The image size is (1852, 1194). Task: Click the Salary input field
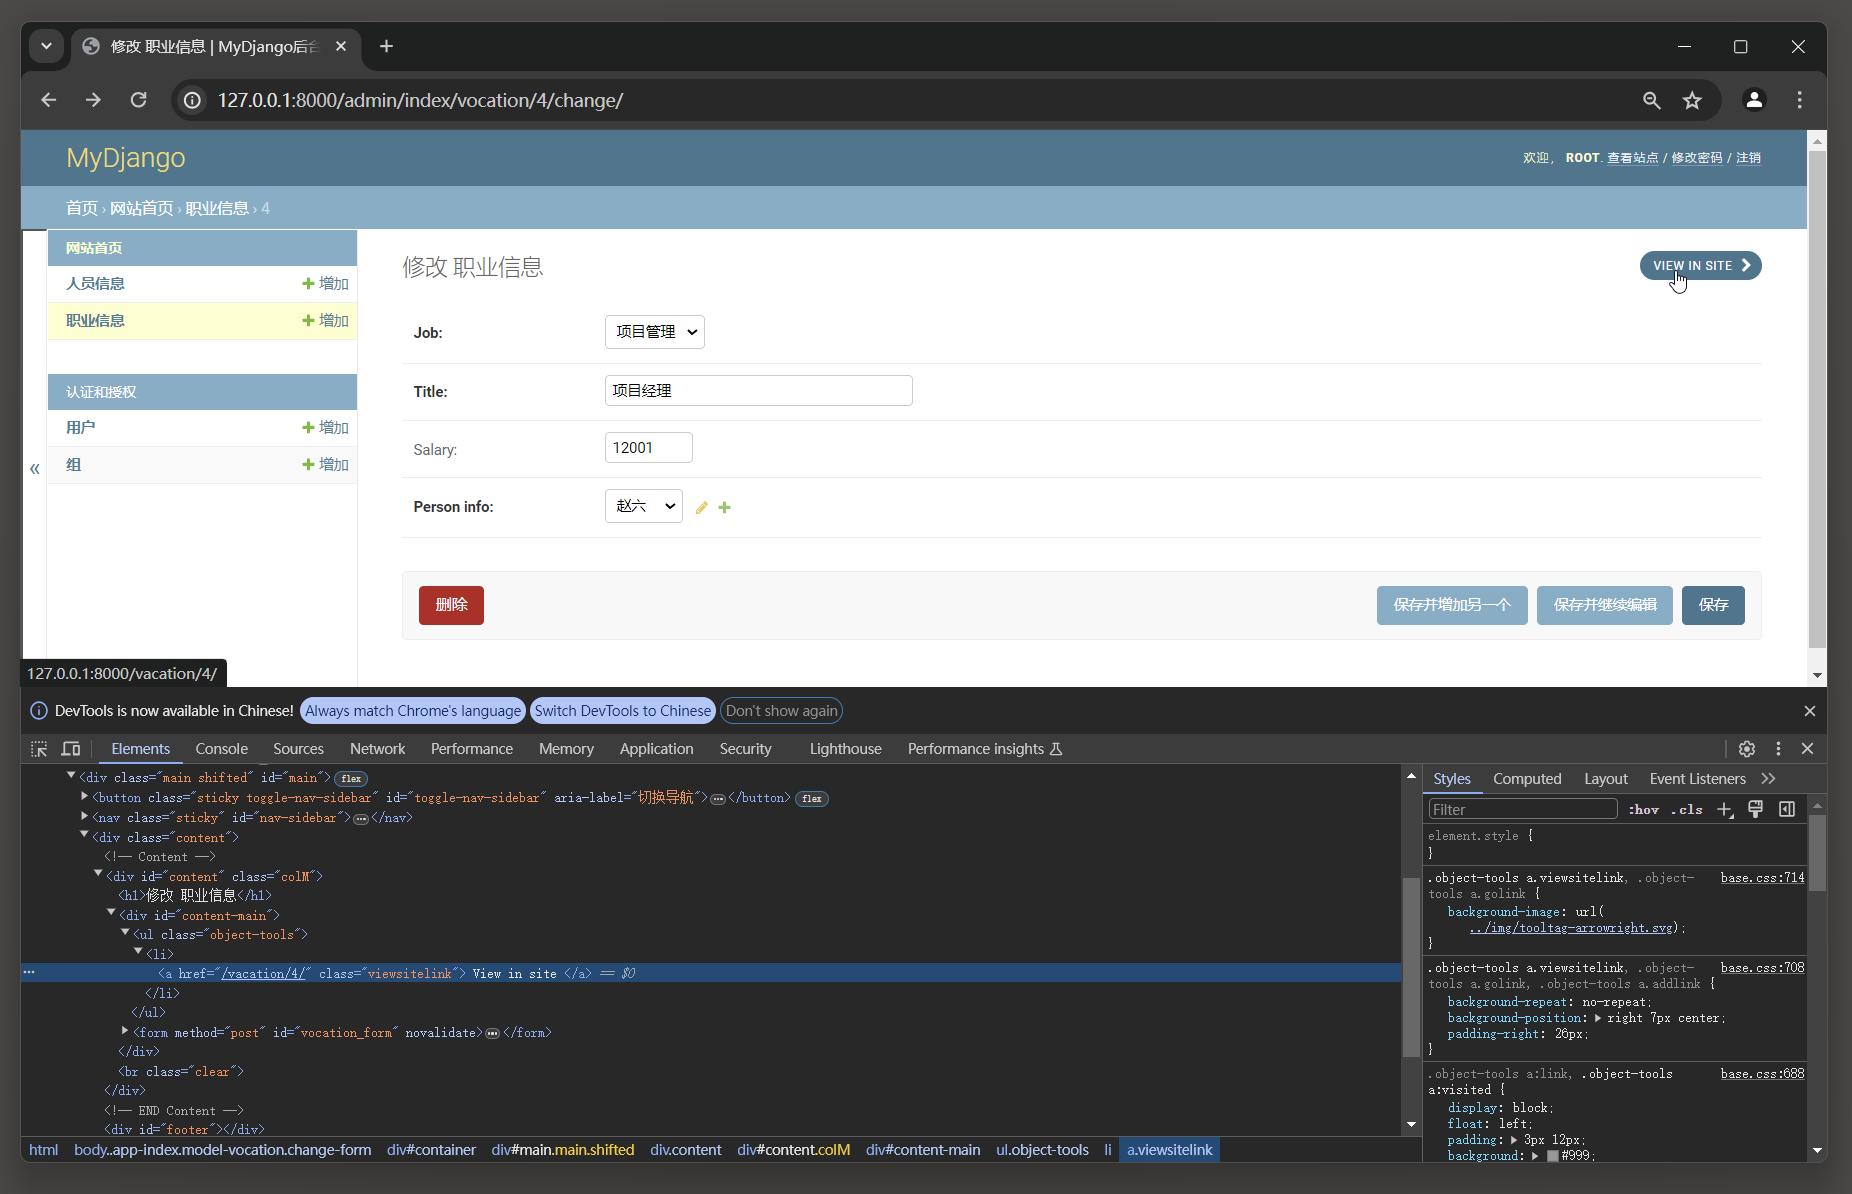pyautogui.click(x=649, y=448)
